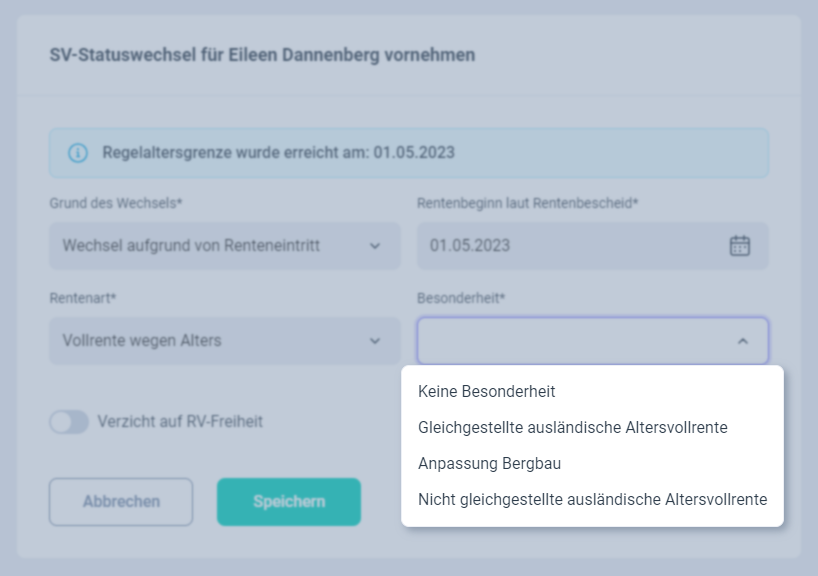Viewport: 818px width, 576px height.
Task: Expand the Rentenart dropdown chevron
Action: 375,341
